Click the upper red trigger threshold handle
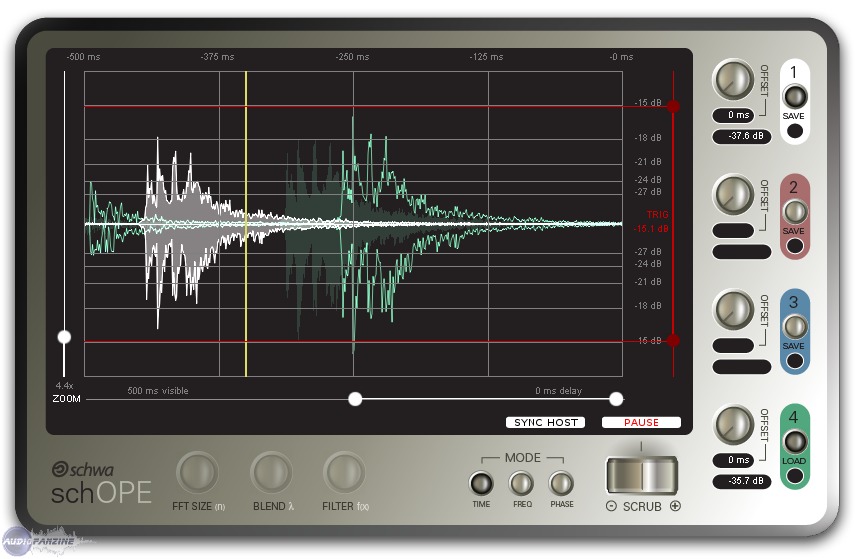The image size is (855, 559). click(x=674, y=106)
